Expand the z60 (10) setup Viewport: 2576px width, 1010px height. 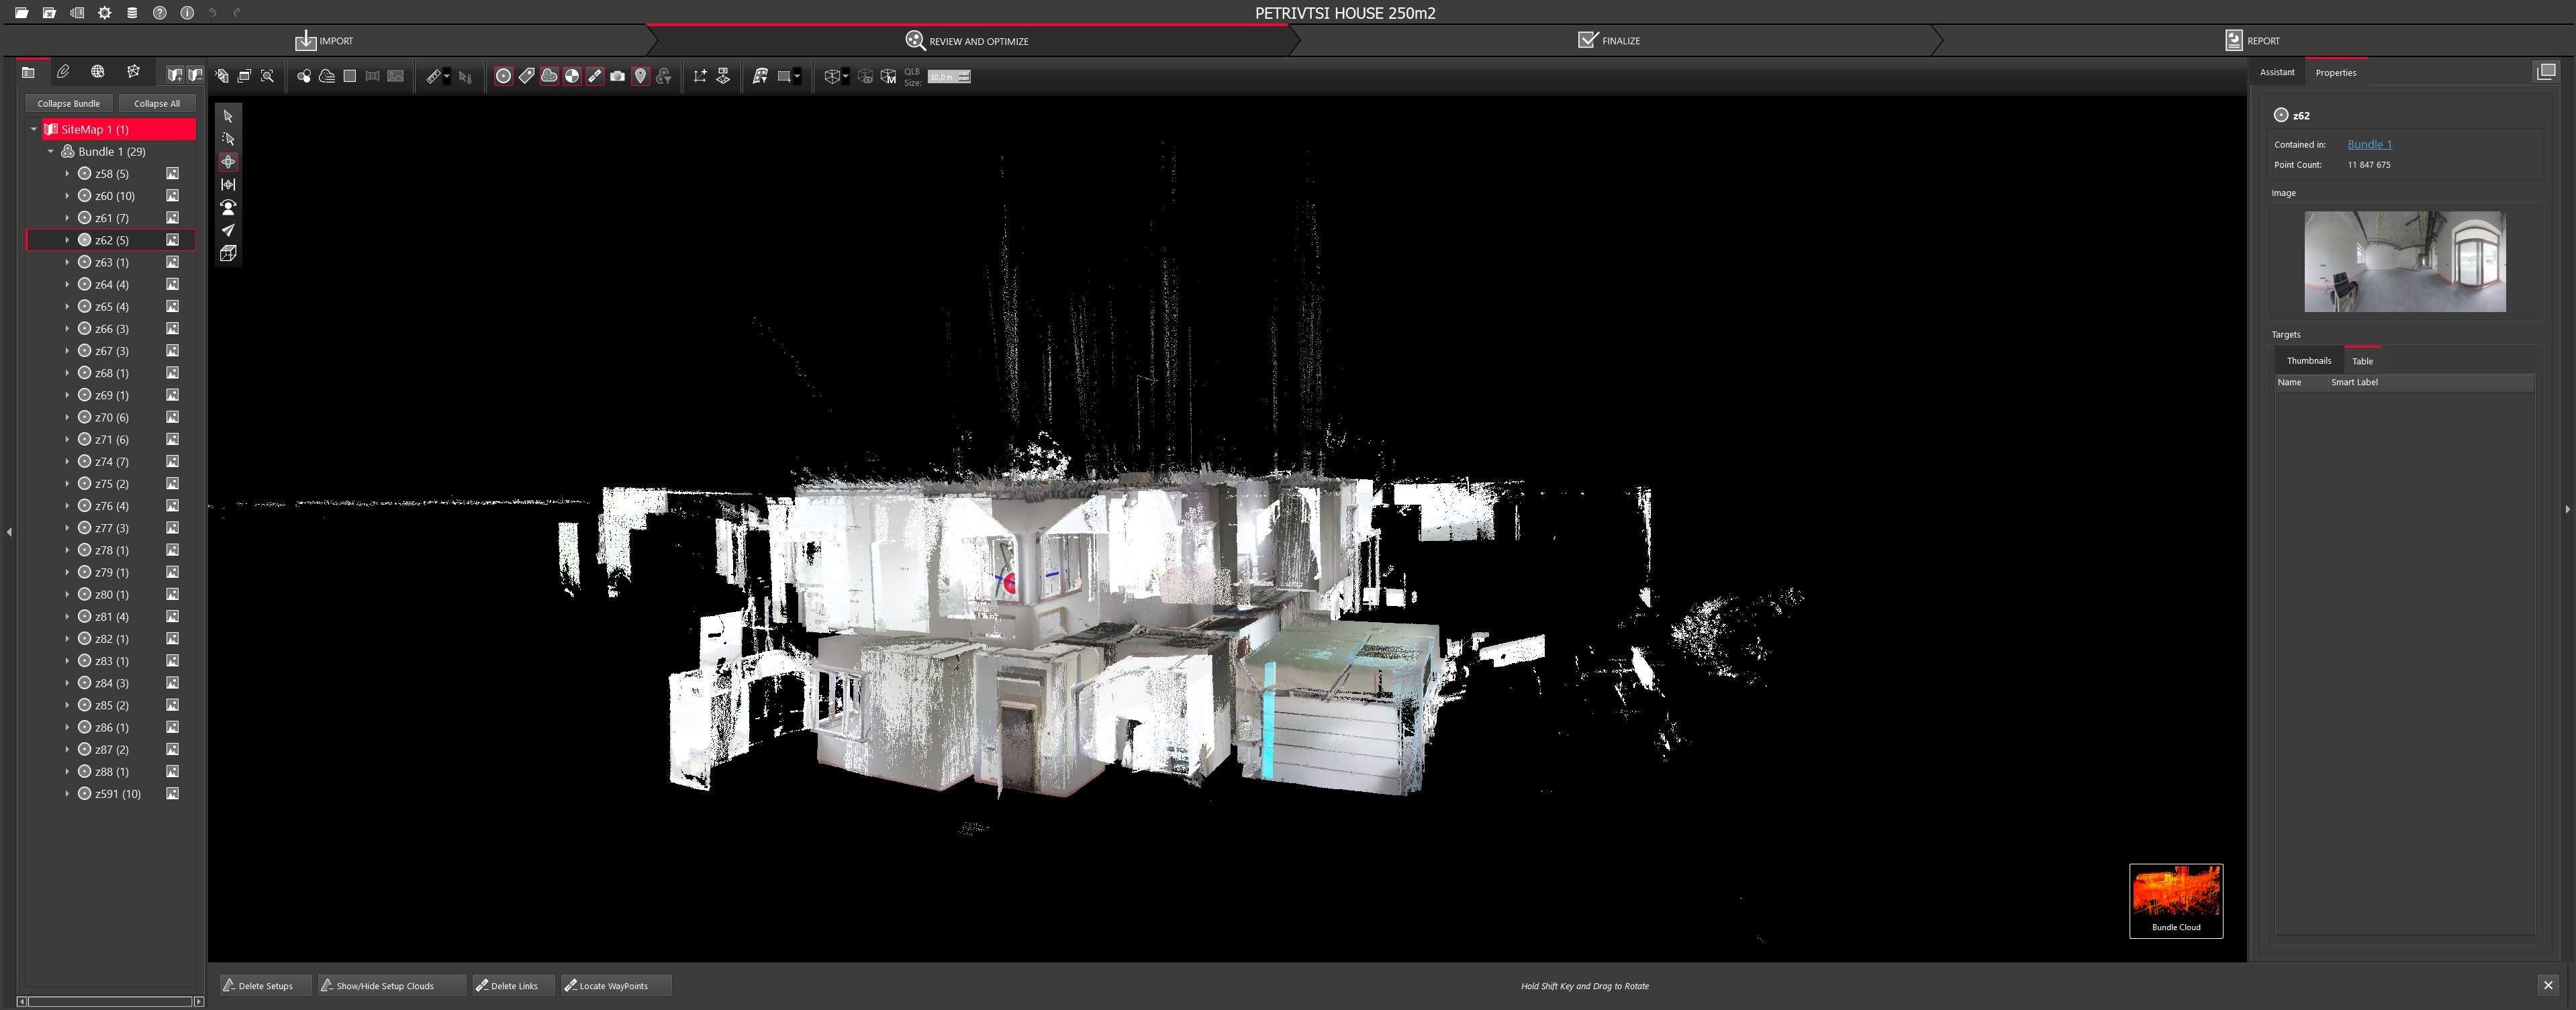(x=68, y=196)
